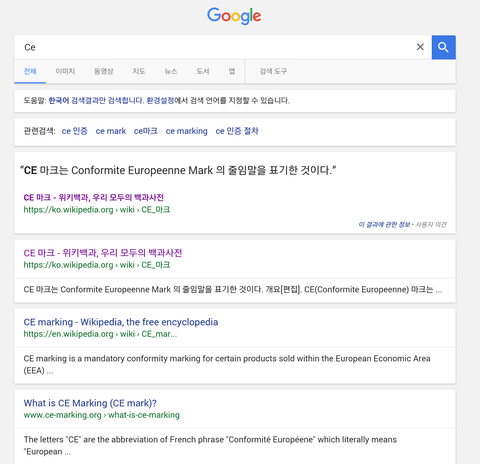Image resolution: width=480 pixels, height=464 pixels.
Task: Open CE marking - Wikipedia English result
Action: pos(121,322)
